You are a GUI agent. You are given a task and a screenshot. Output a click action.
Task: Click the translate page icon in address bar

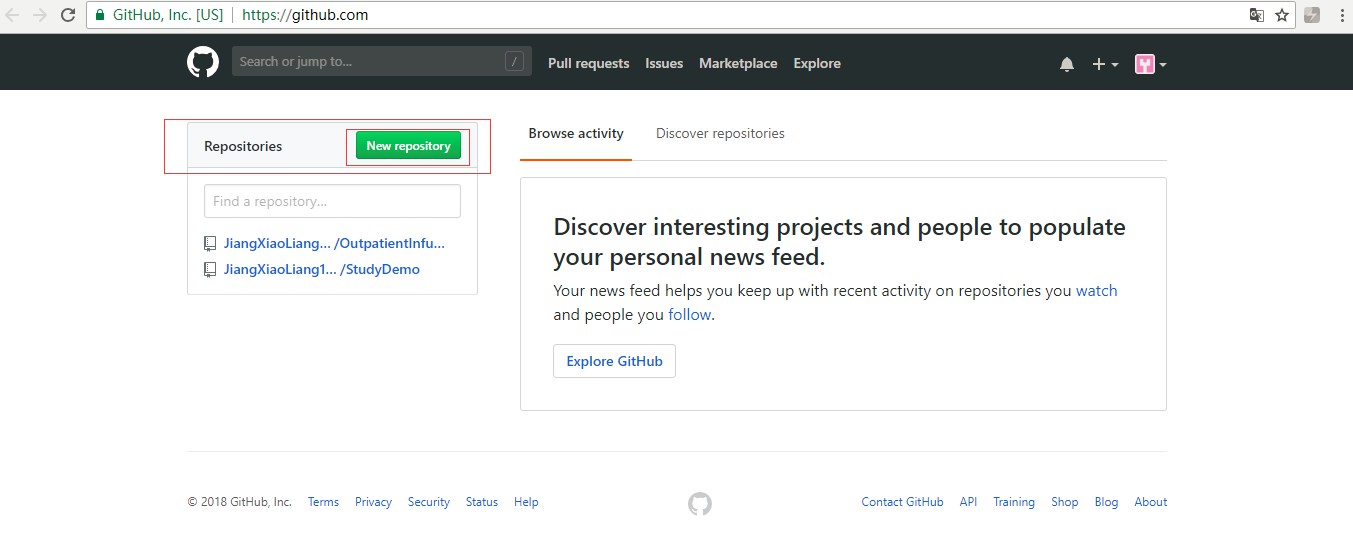(x=1257, y=15)
